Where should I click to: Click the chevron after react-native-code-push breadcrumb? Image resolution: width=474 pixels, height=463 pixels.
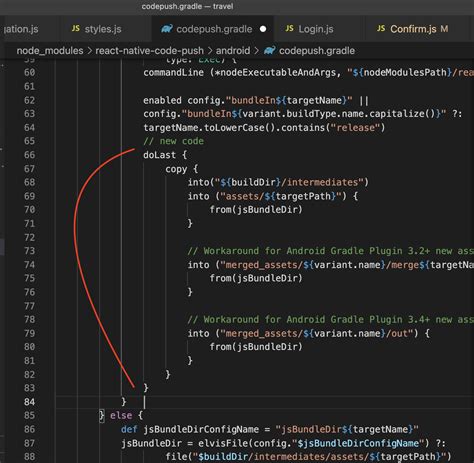[x=210, y=51]
